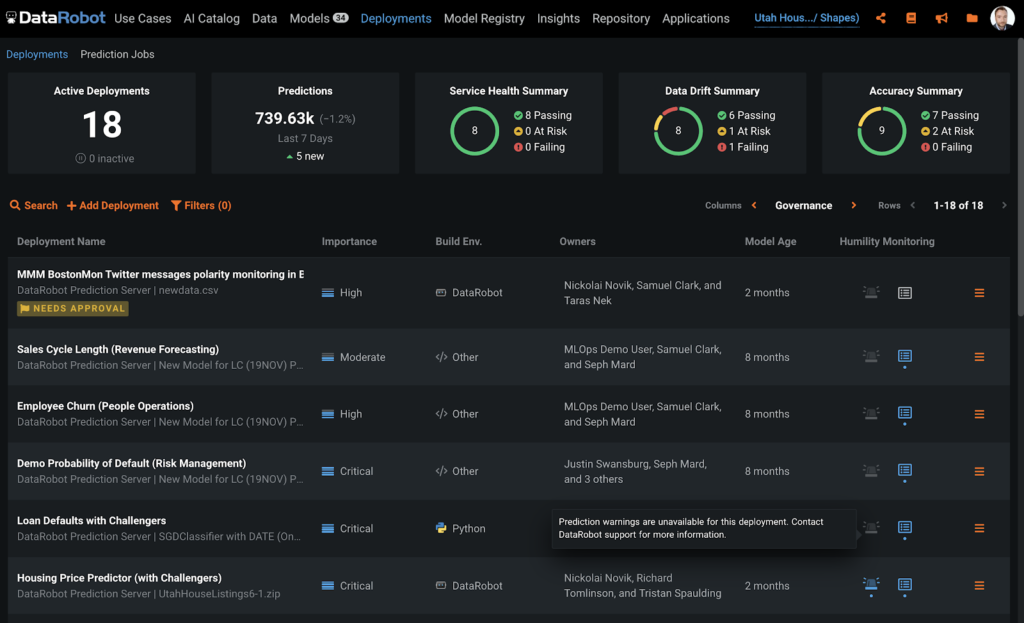Toggle prediction warnings for MMM BostonMon deployment
The image size is (1024, 623).
point(905,292)
